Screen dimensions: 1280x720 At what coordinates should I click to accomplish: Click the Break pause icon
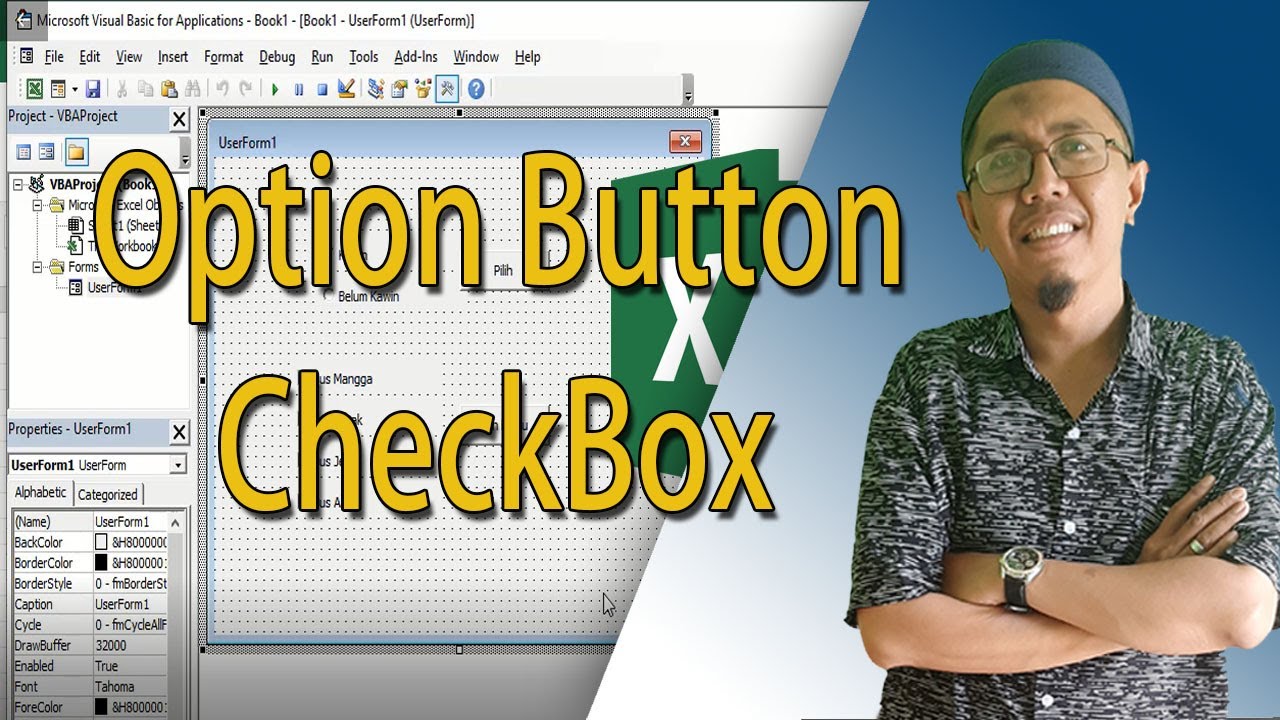coord(299,89)
